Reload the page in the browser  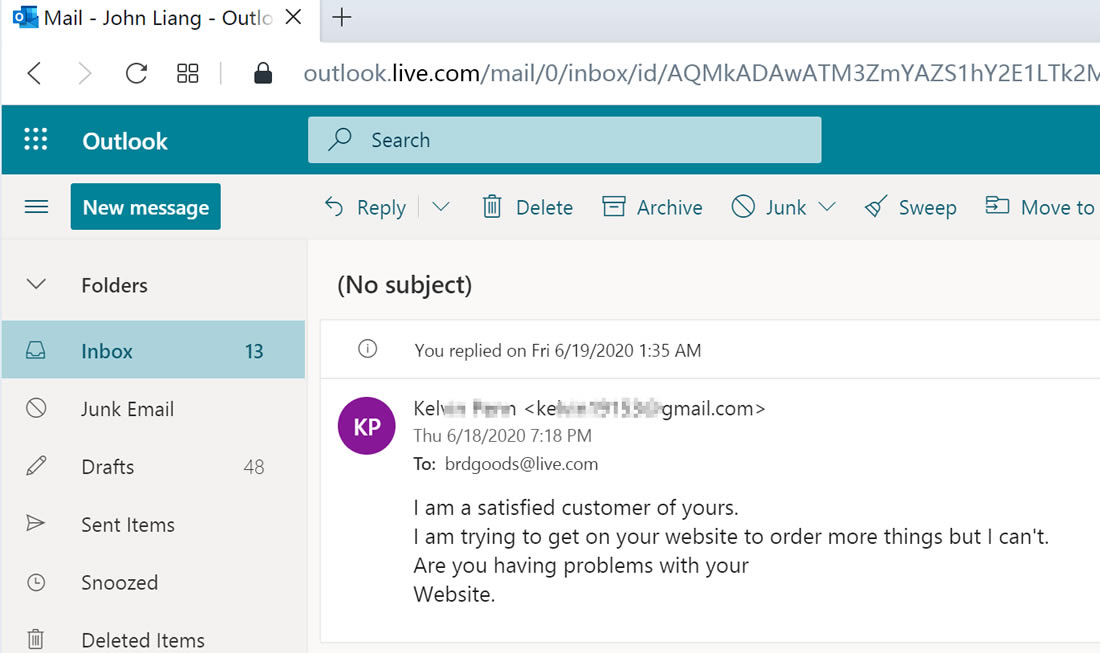[136, 73]
